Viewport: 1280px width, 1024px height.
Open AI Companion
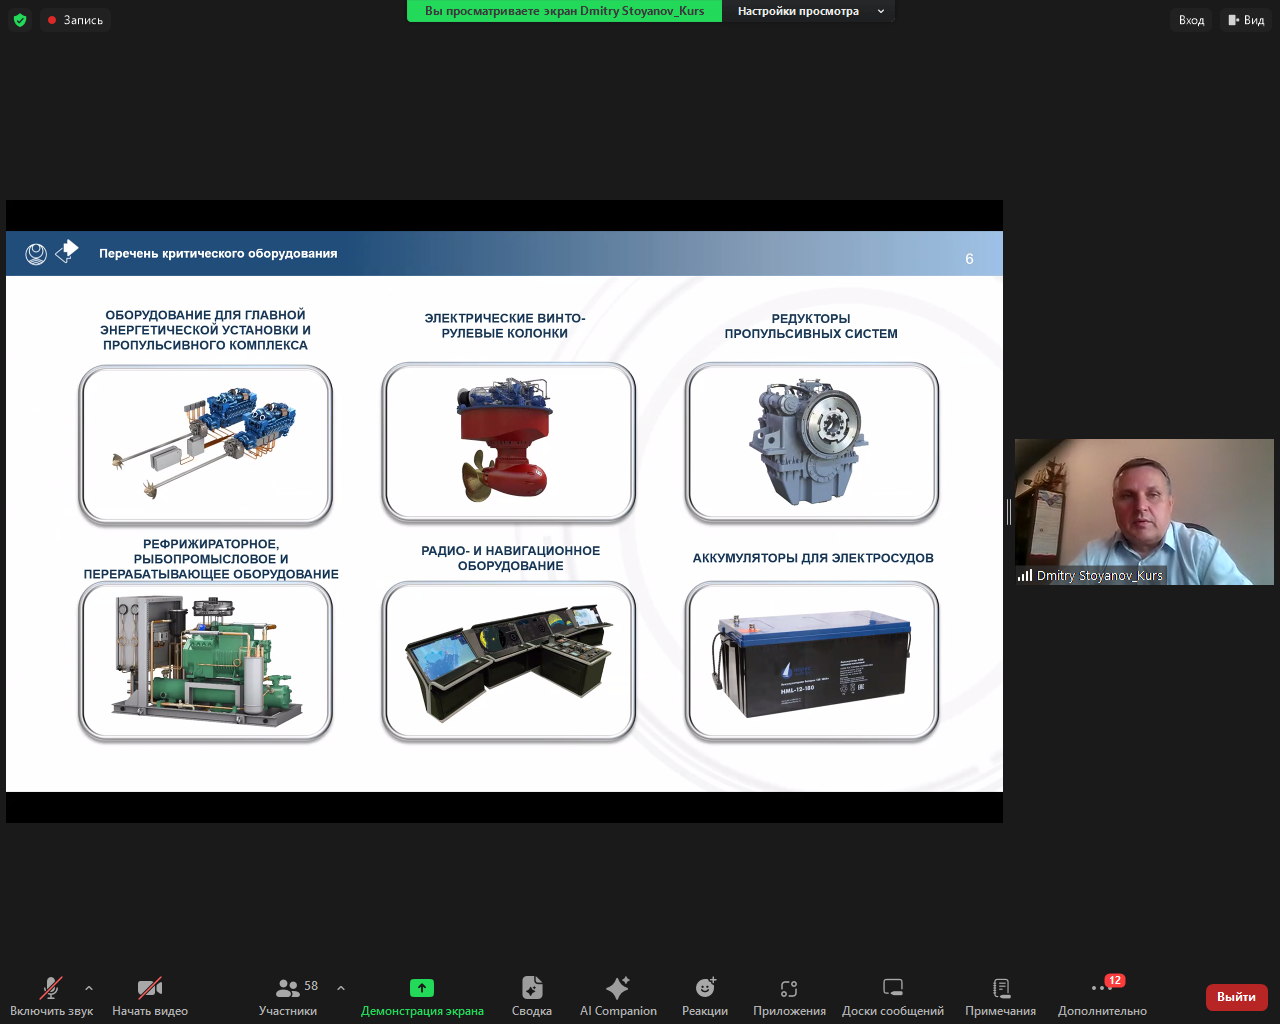tap(618, 996)
